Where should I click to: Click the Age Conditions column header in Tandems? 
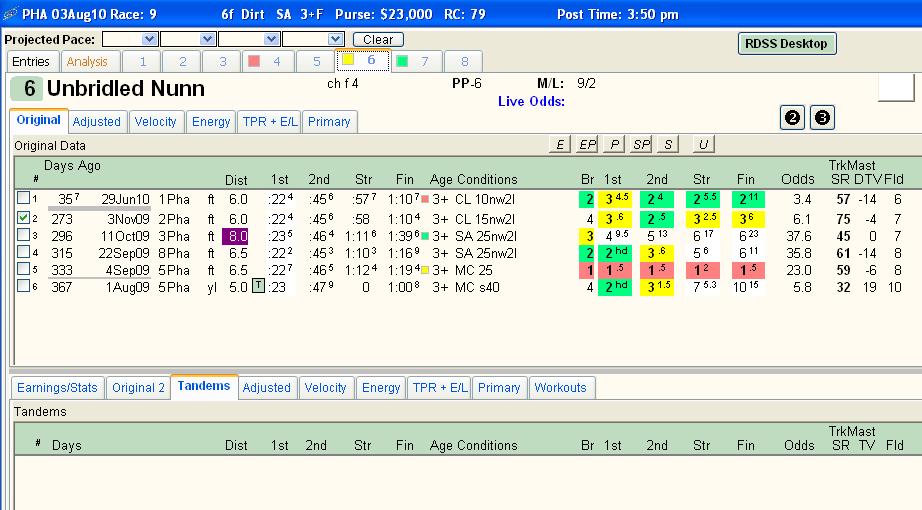click(x=473, y=446)
